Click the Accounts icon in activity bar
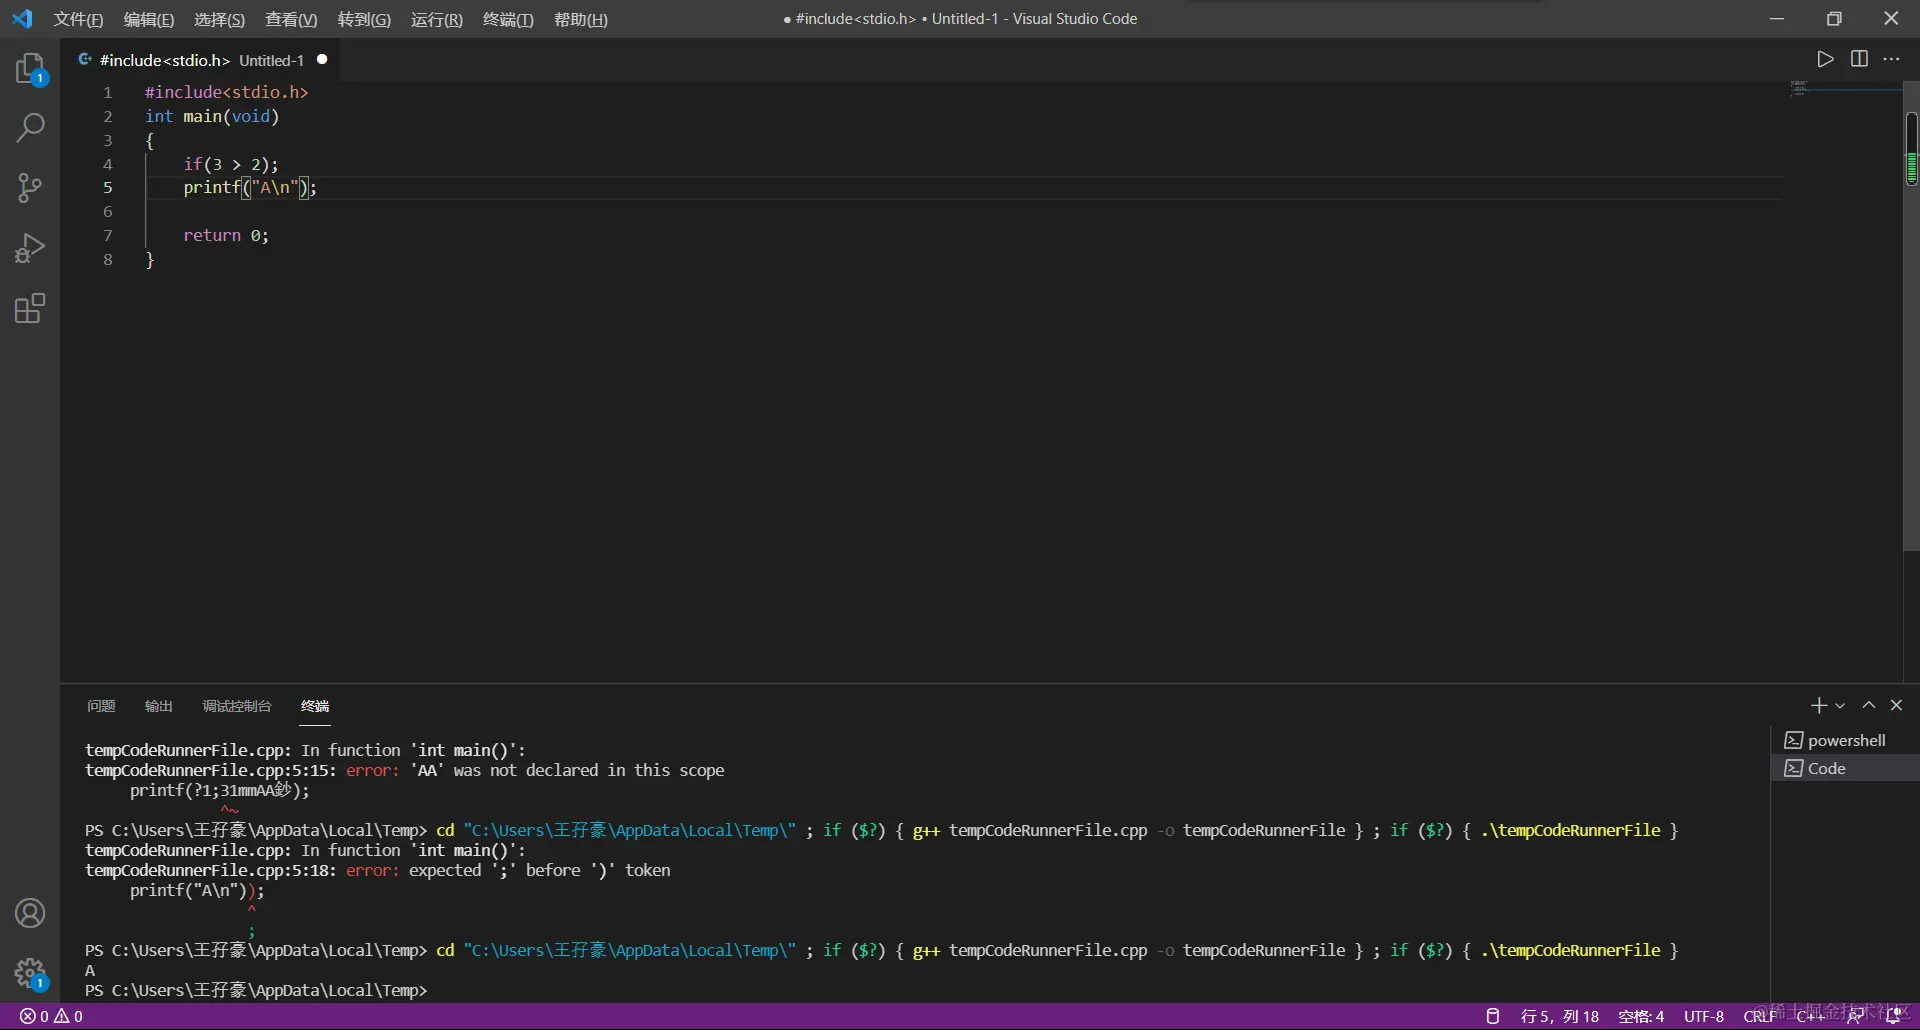The image size is (1920, 1030). click(30, 913)
